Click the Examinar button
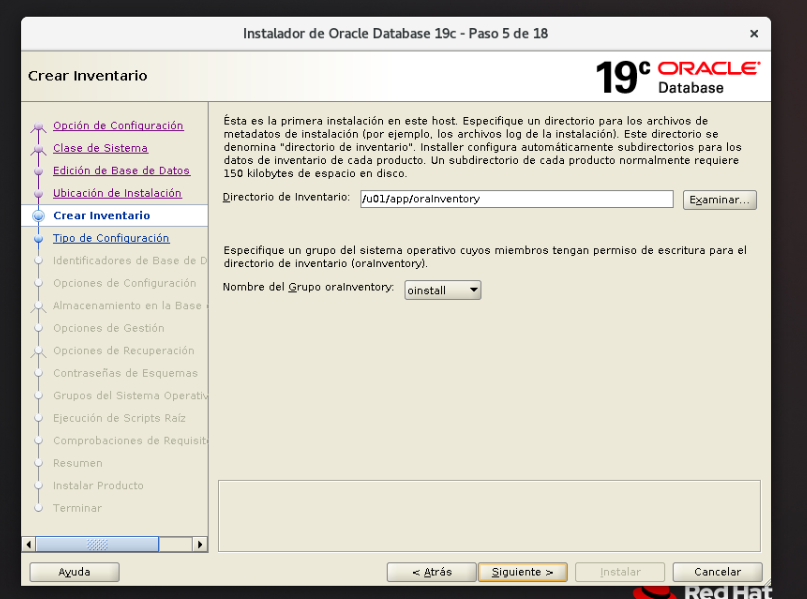Viewport: 807px width, 599px height. point(719,199)
